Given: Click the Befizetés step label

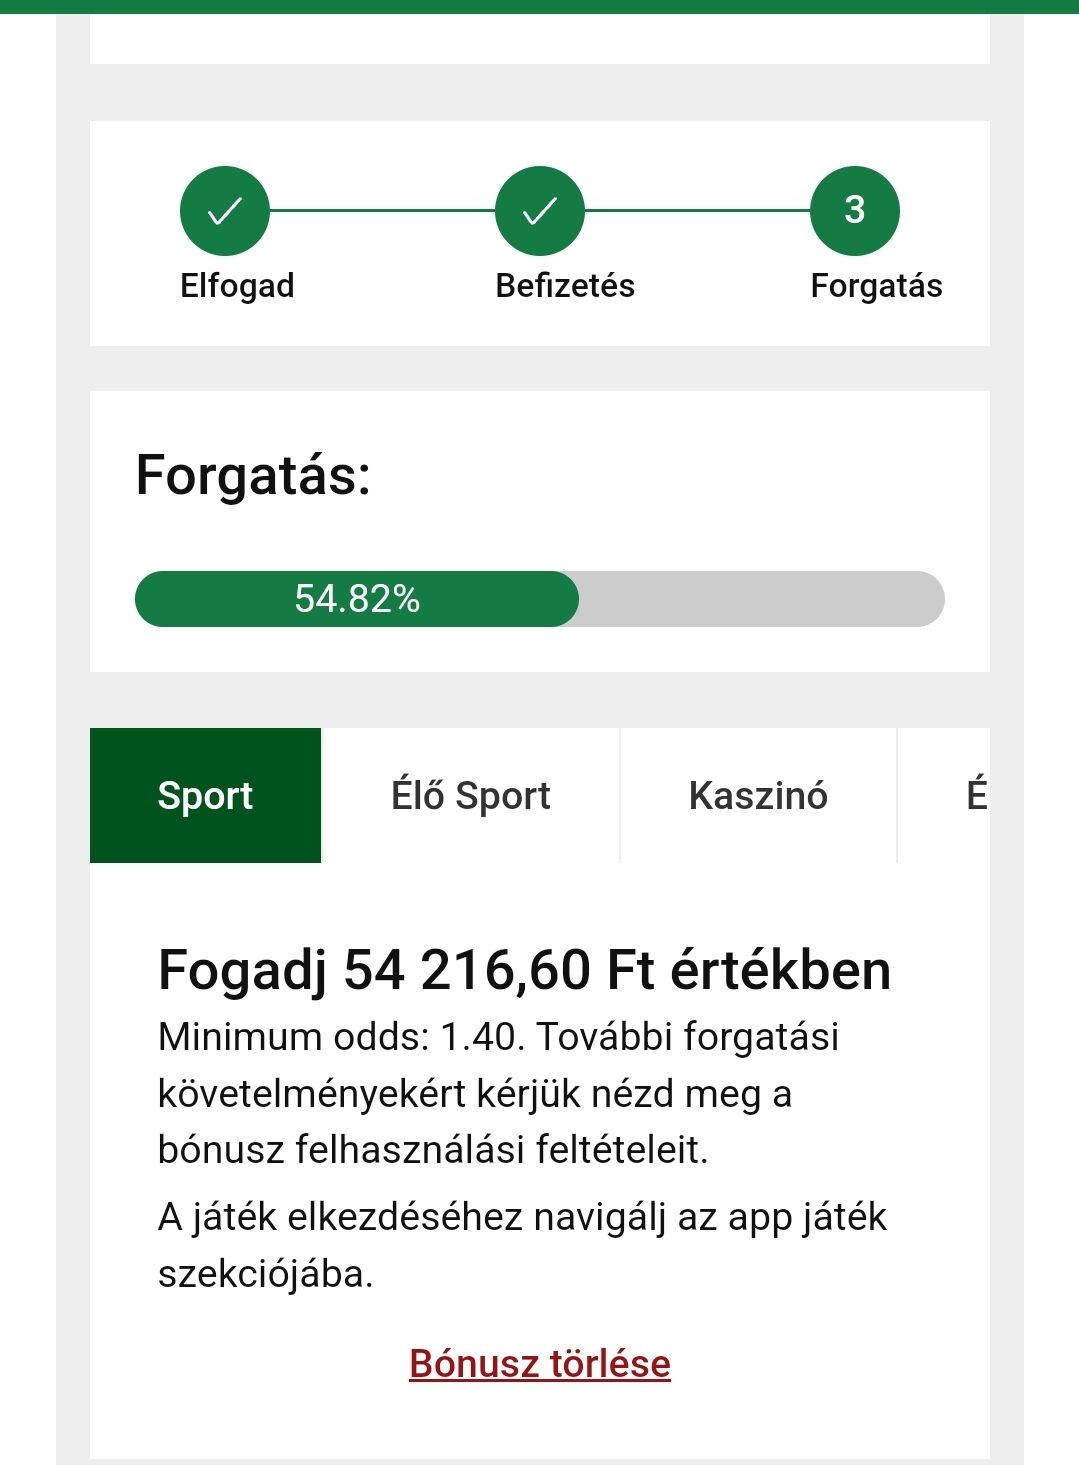Looking at the screenshot, I should (x=565, y=286).
